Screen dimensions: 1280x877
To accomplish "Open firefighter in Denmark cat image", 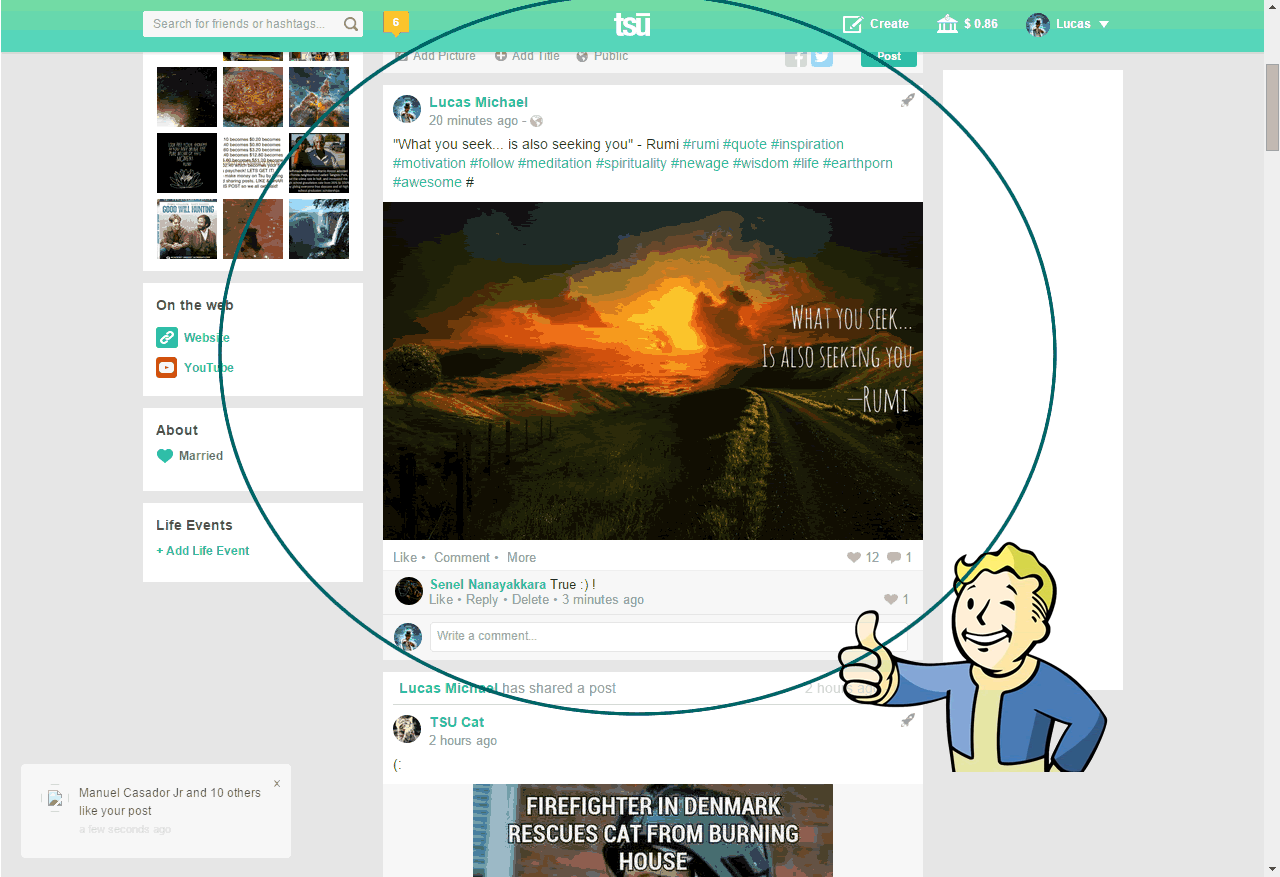I will tap(653, 830).
